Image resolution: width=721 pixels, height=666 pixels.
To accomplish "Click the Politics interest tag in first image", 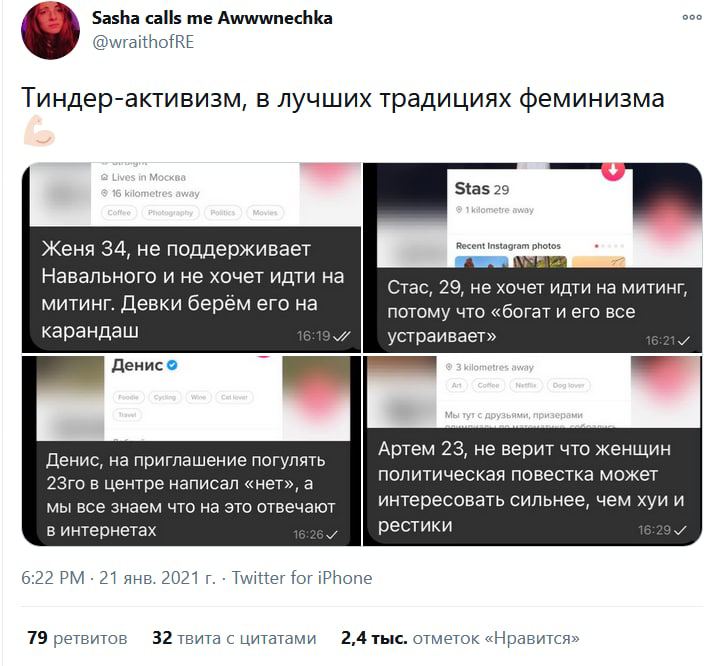I will coord(223,212).
